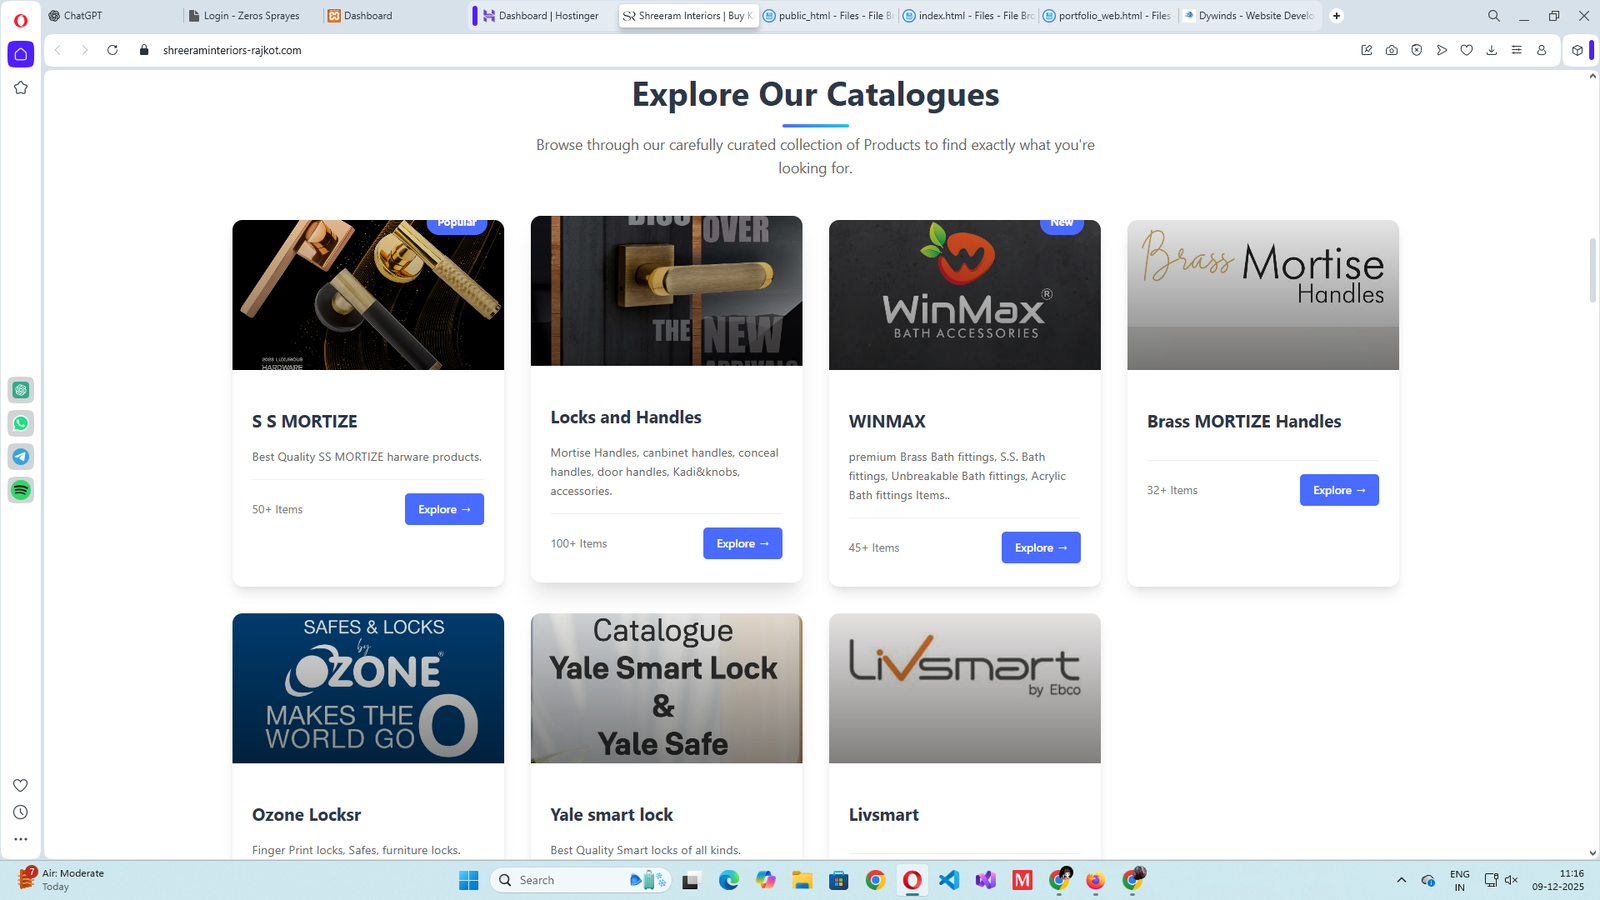Show hidden system tray icons
Viewport: 1600px width, 900px height.
(x=1401, y=880)
